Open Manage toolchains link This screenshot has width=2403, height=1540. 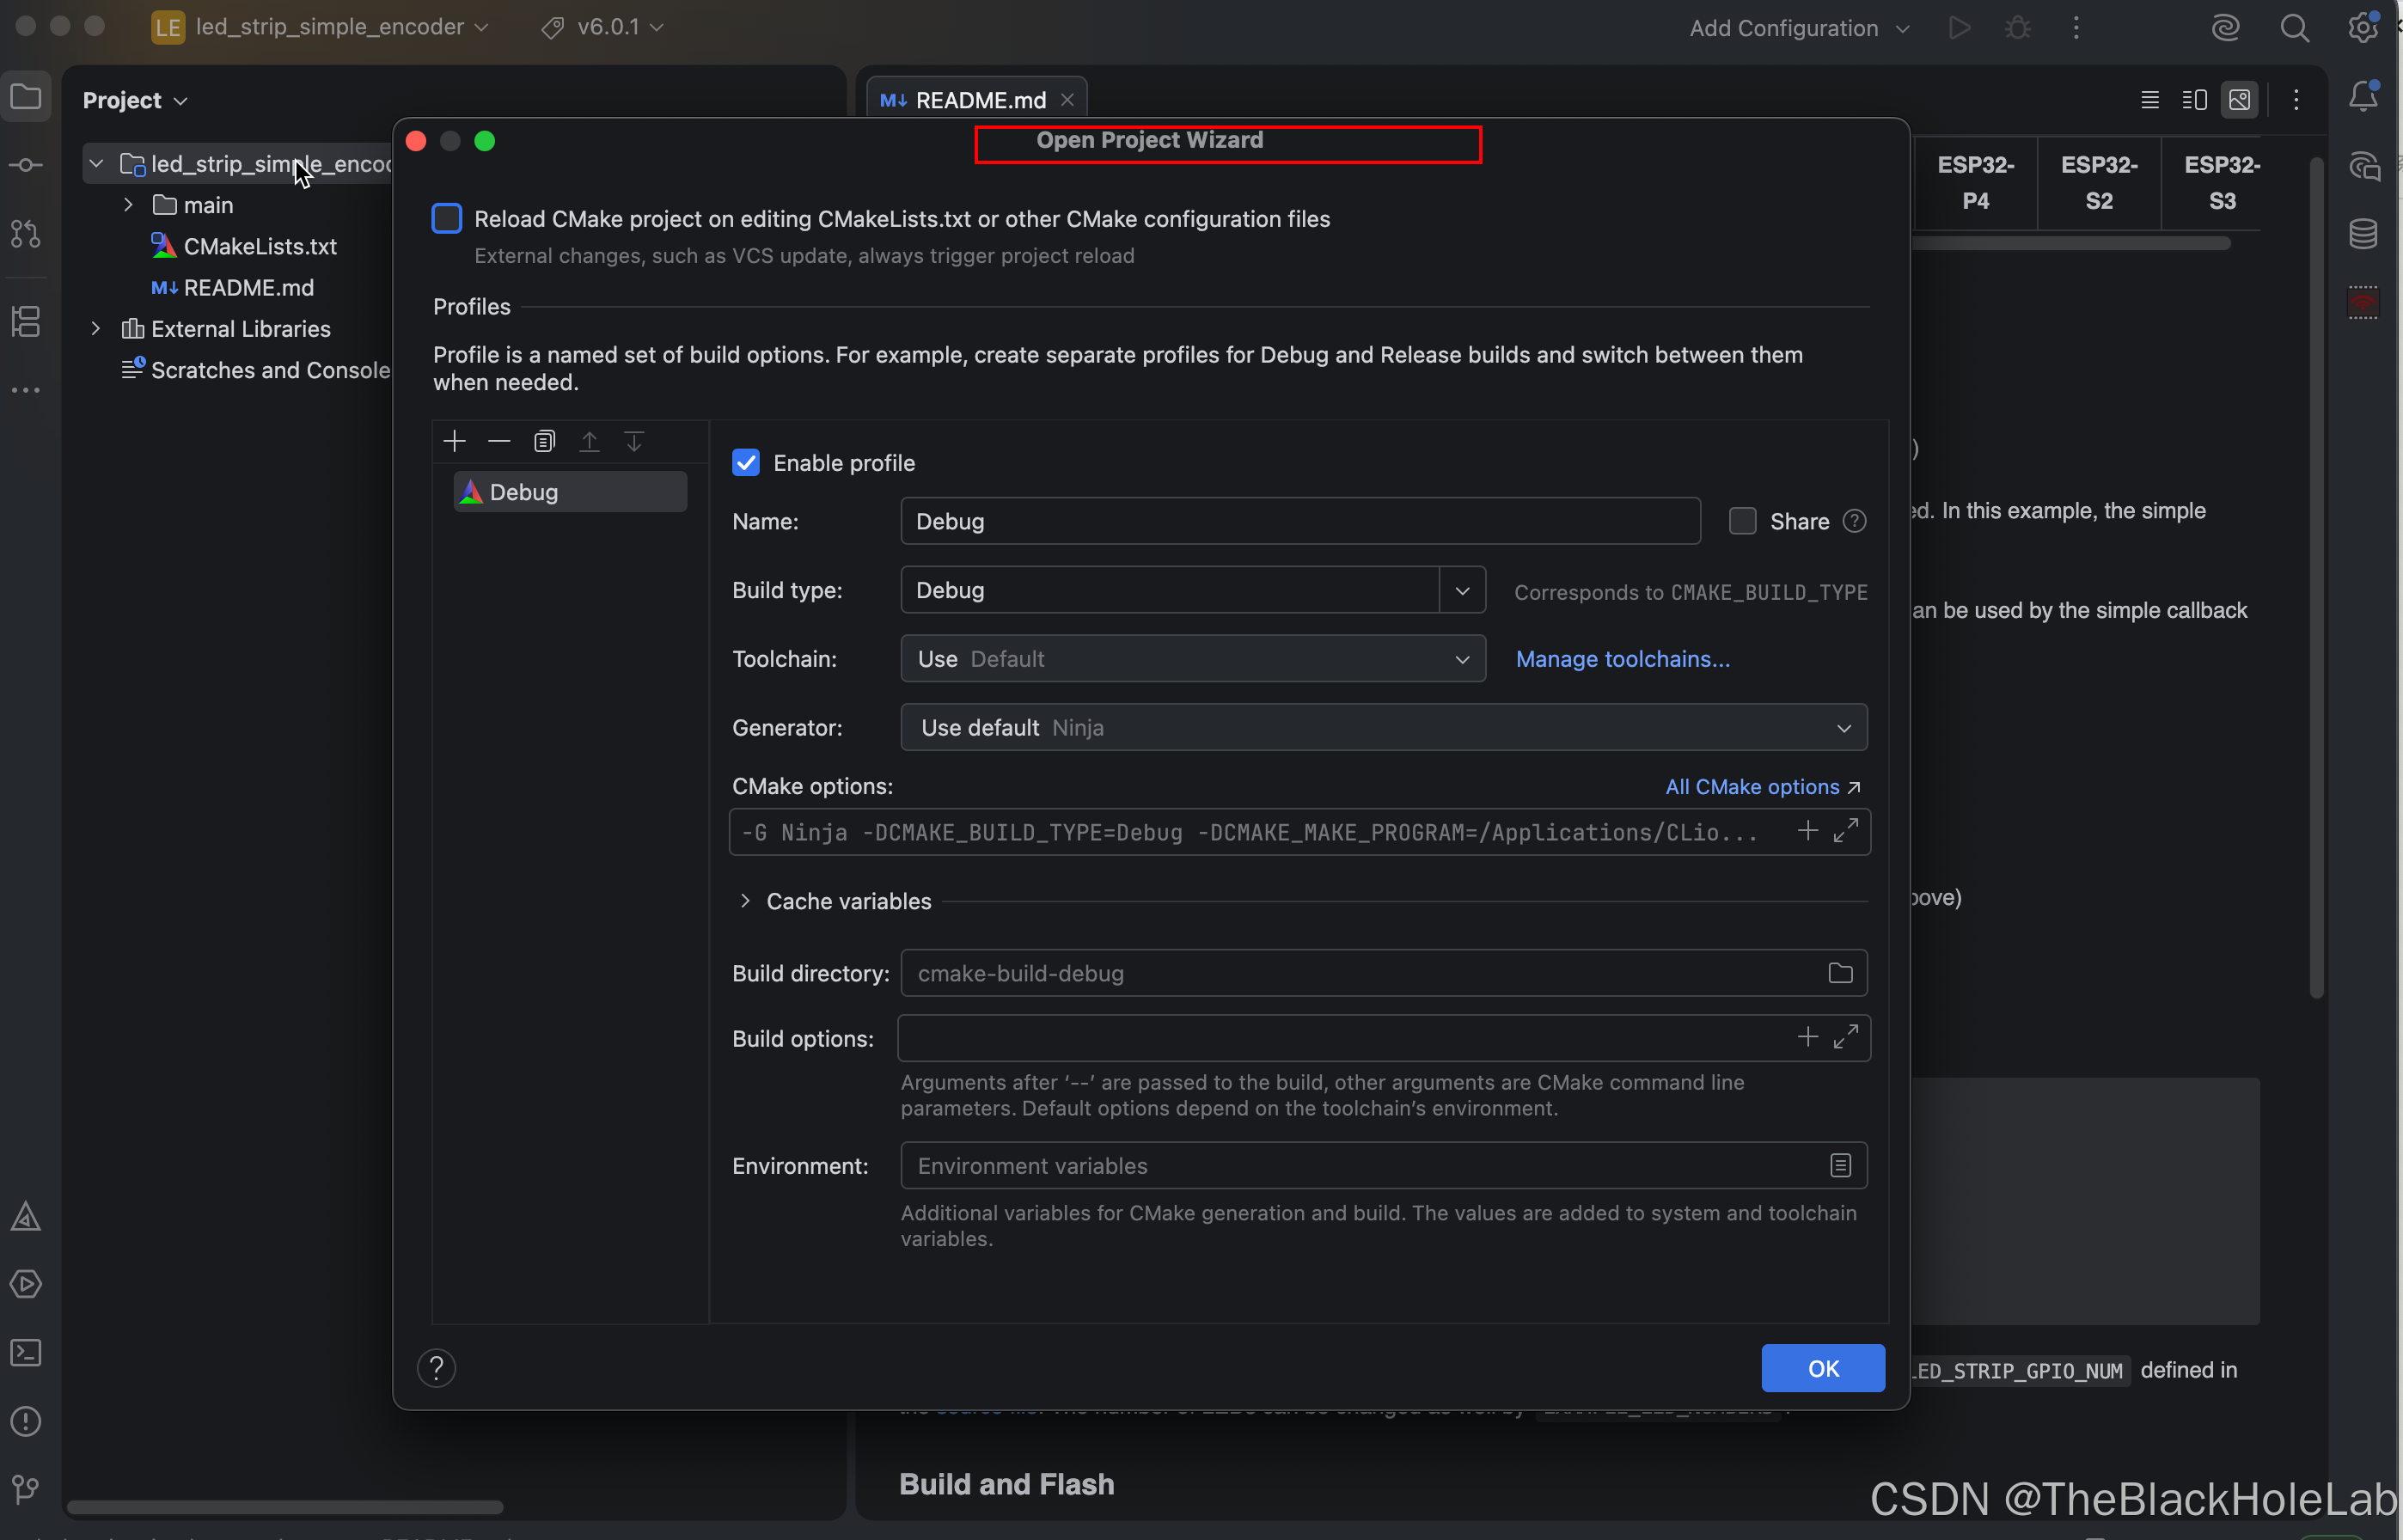[x=1622, y=659]
